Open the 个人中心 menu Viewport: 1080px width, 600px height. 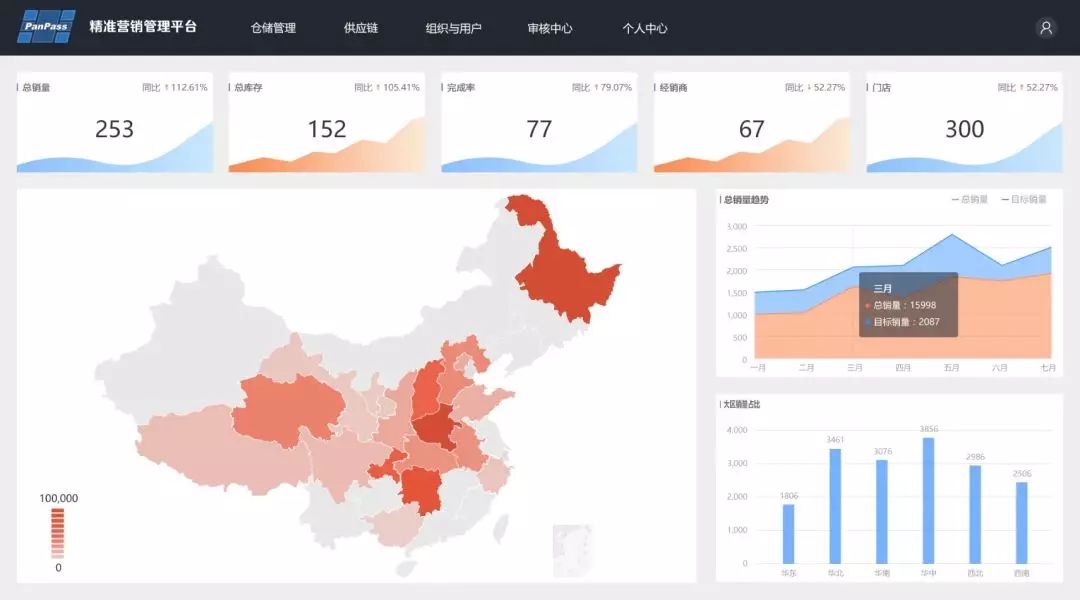click(645, 28)
